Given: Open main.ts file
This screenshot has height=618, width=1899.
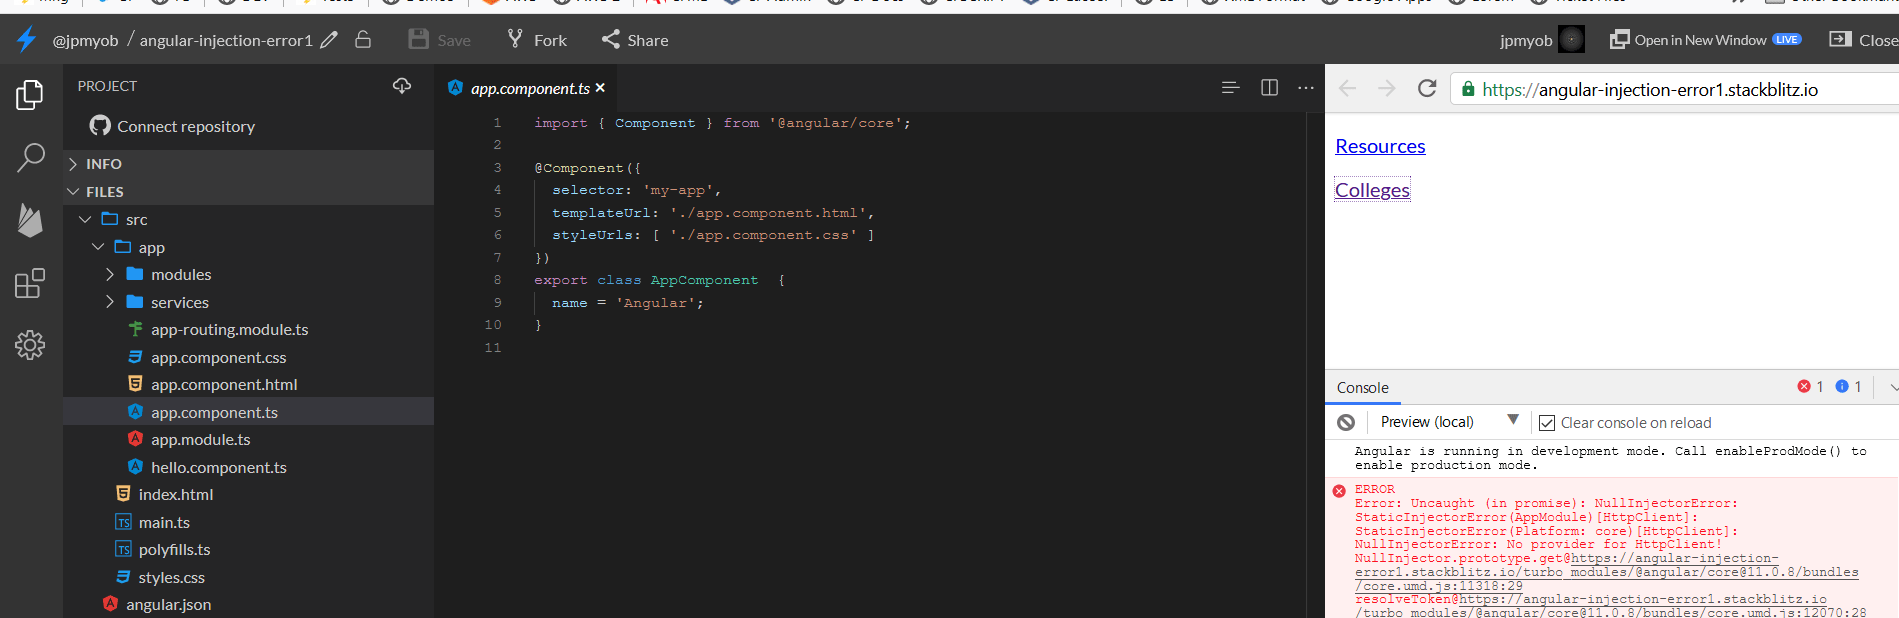Looking at the screenshot, I should [x=248, y=522].
